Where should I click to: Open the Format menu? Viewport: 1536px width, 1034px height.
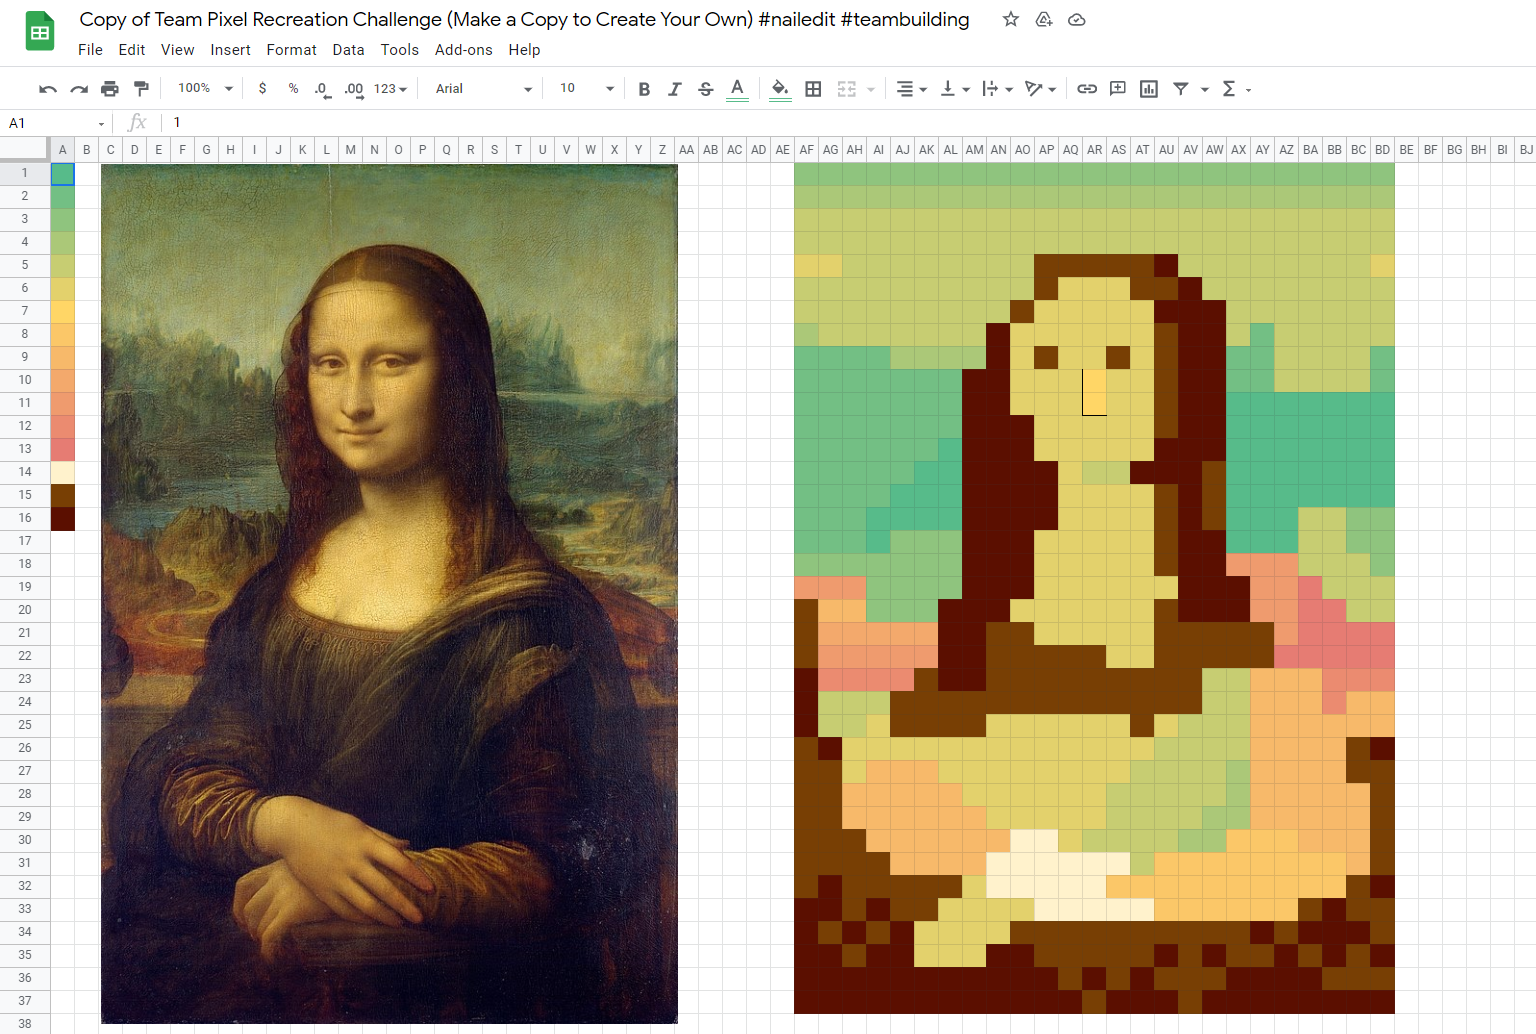coord(291,50)
